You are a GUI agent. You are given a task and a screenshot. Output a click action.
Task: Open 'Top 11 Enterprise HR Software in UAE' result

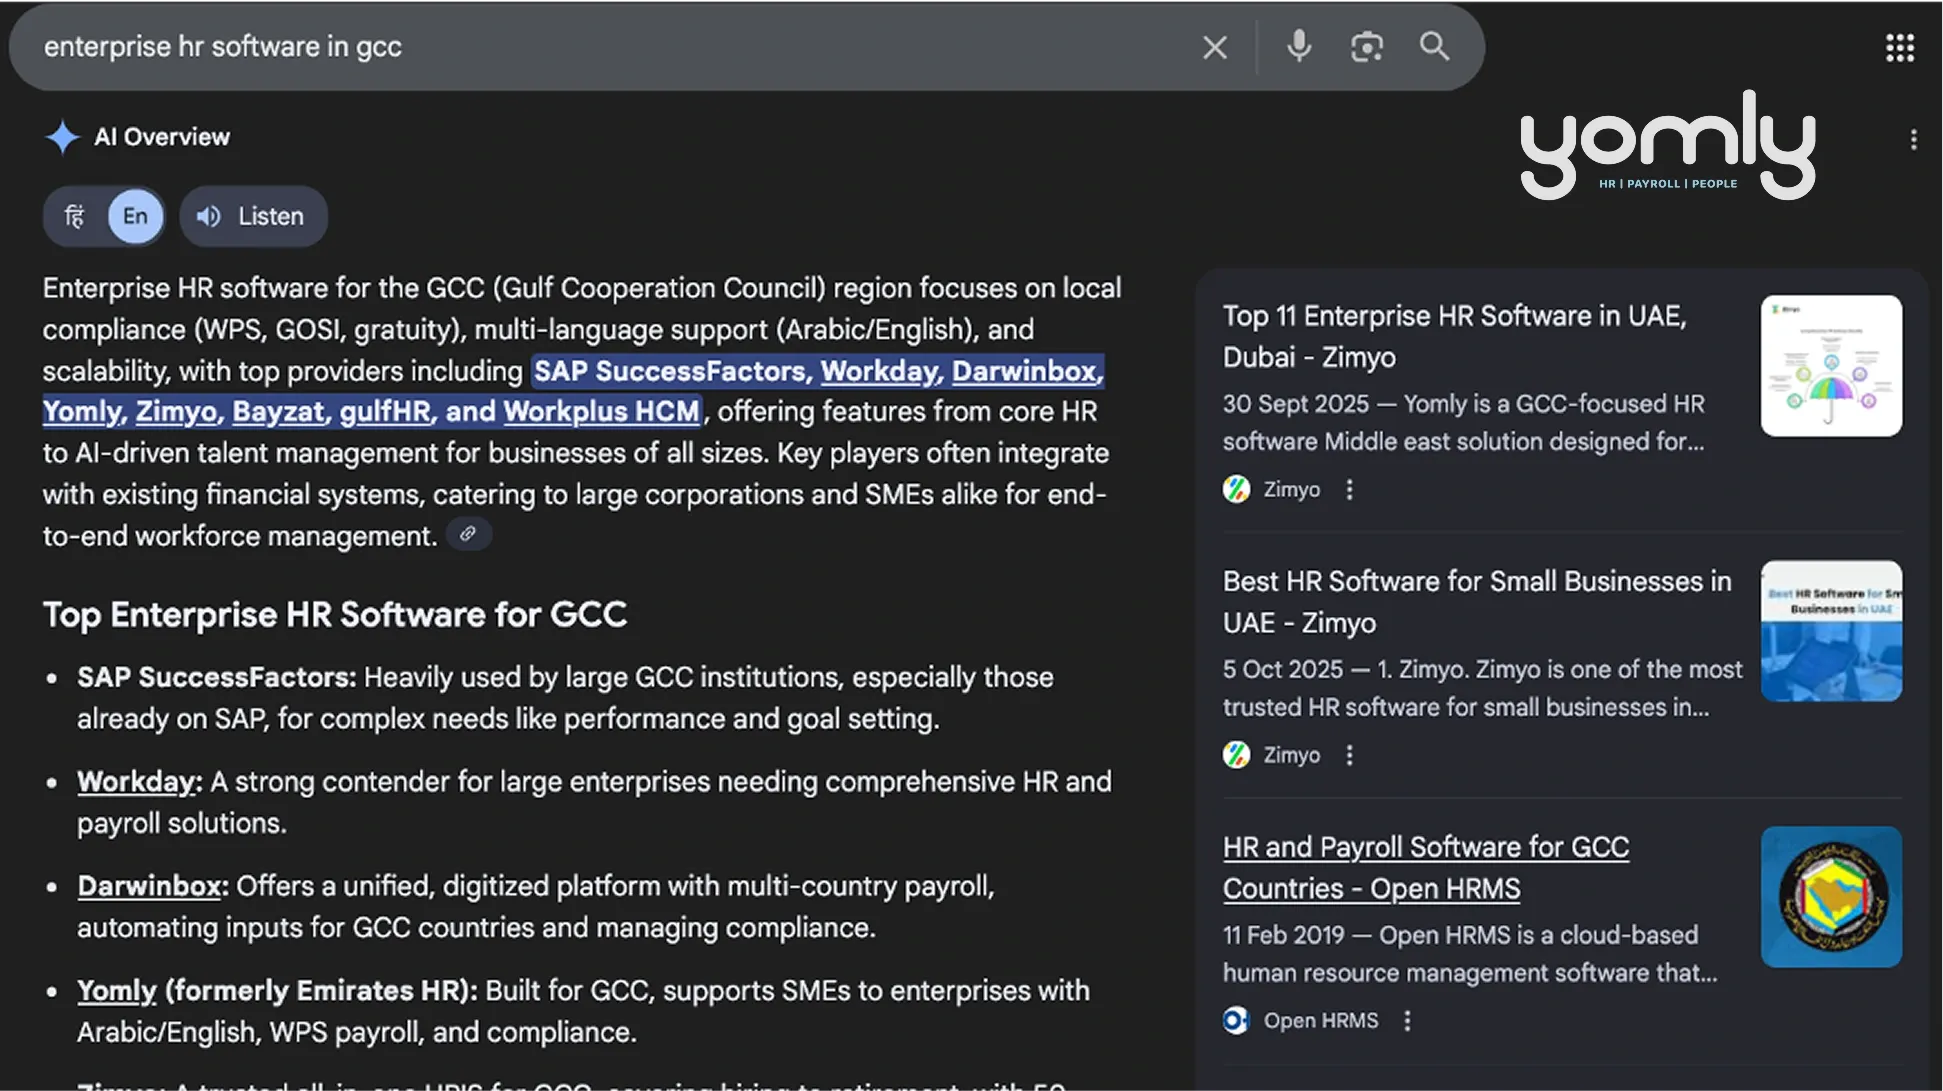pos(1455,337)
